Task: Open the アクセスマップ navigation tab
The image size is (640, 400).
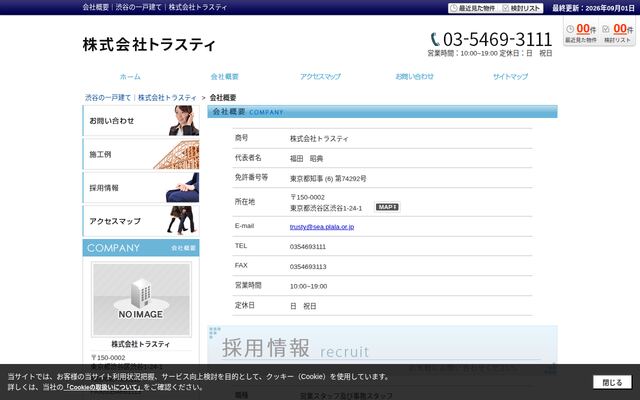Action: click(x=320, y=76)
